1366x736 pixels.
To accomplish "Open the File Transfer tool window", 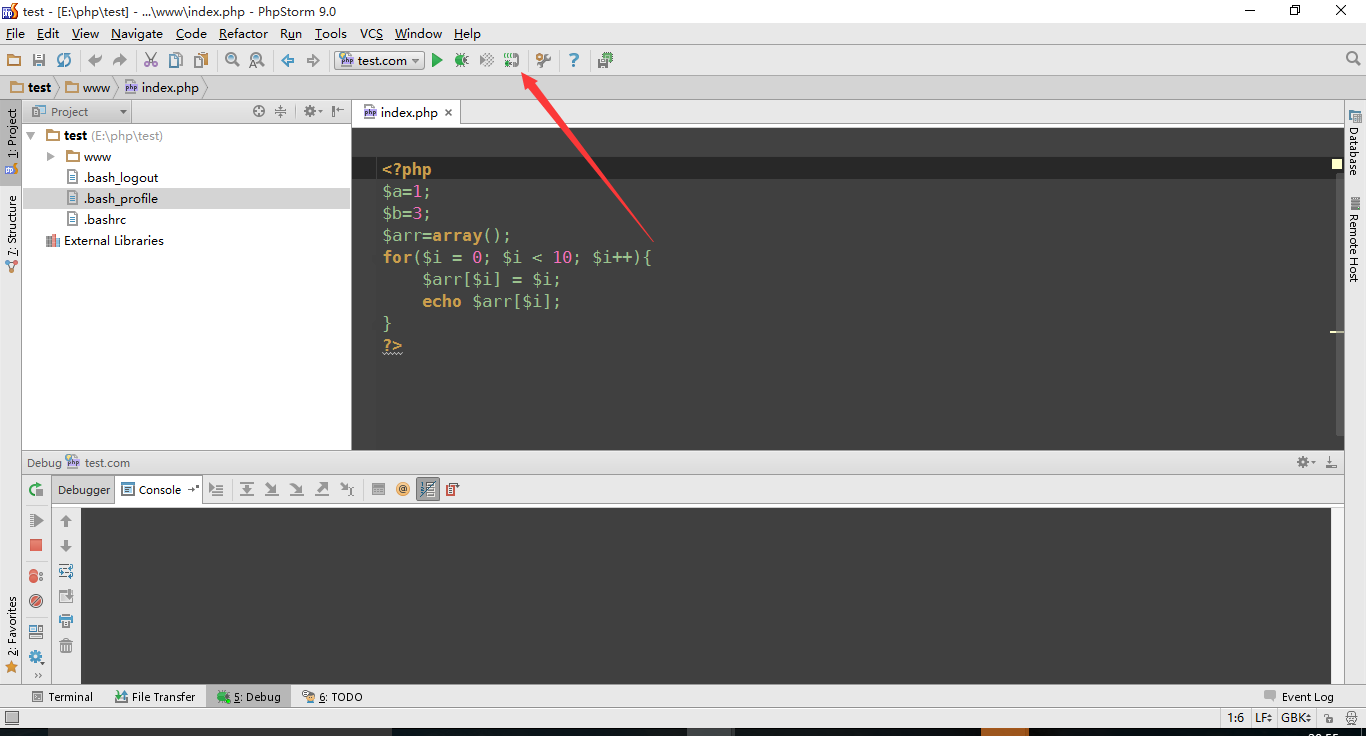I will pyautogui.click(x=155, y=697).
